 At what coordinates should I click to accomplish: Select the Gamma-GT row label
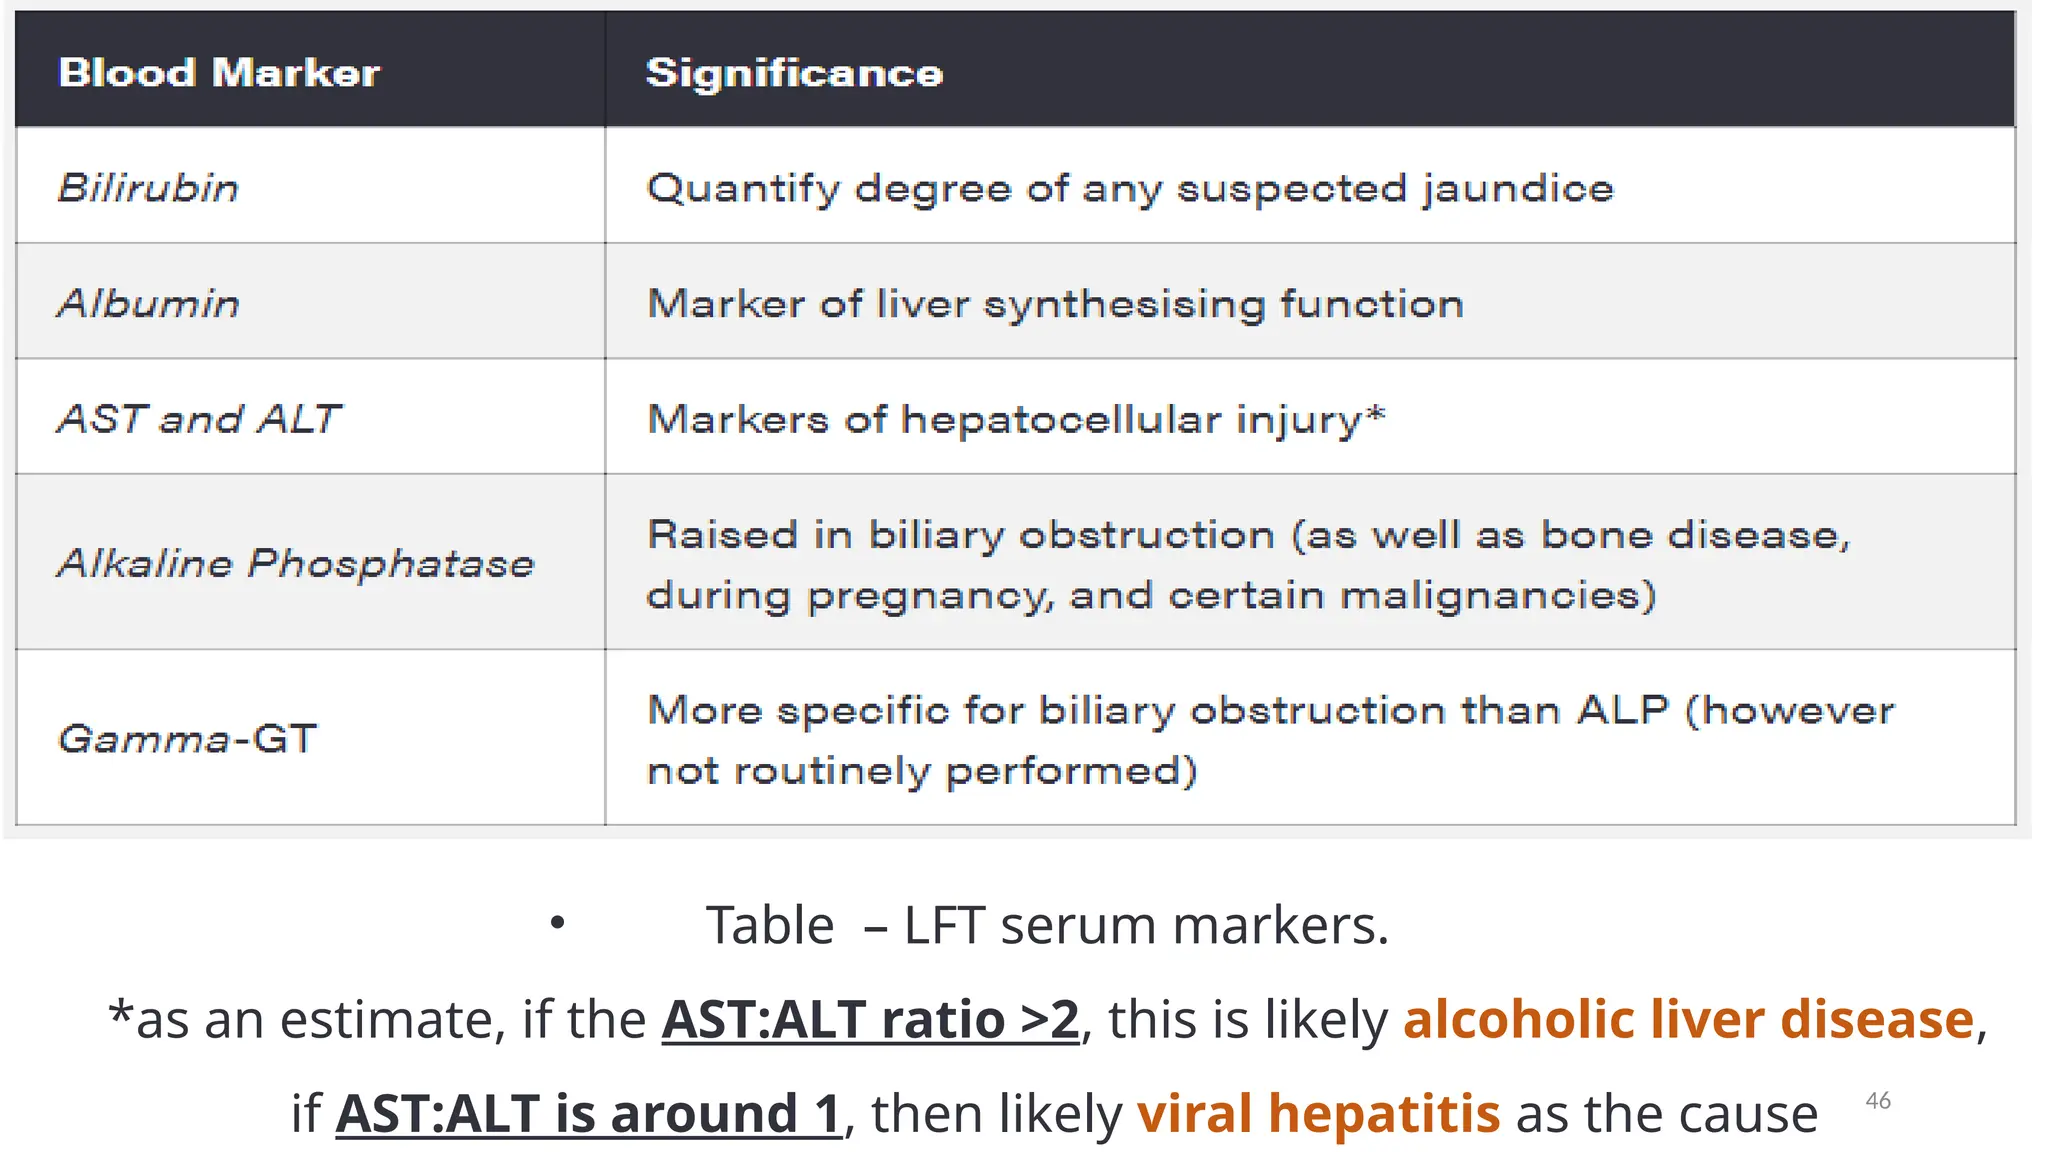[x=188, y=738]
